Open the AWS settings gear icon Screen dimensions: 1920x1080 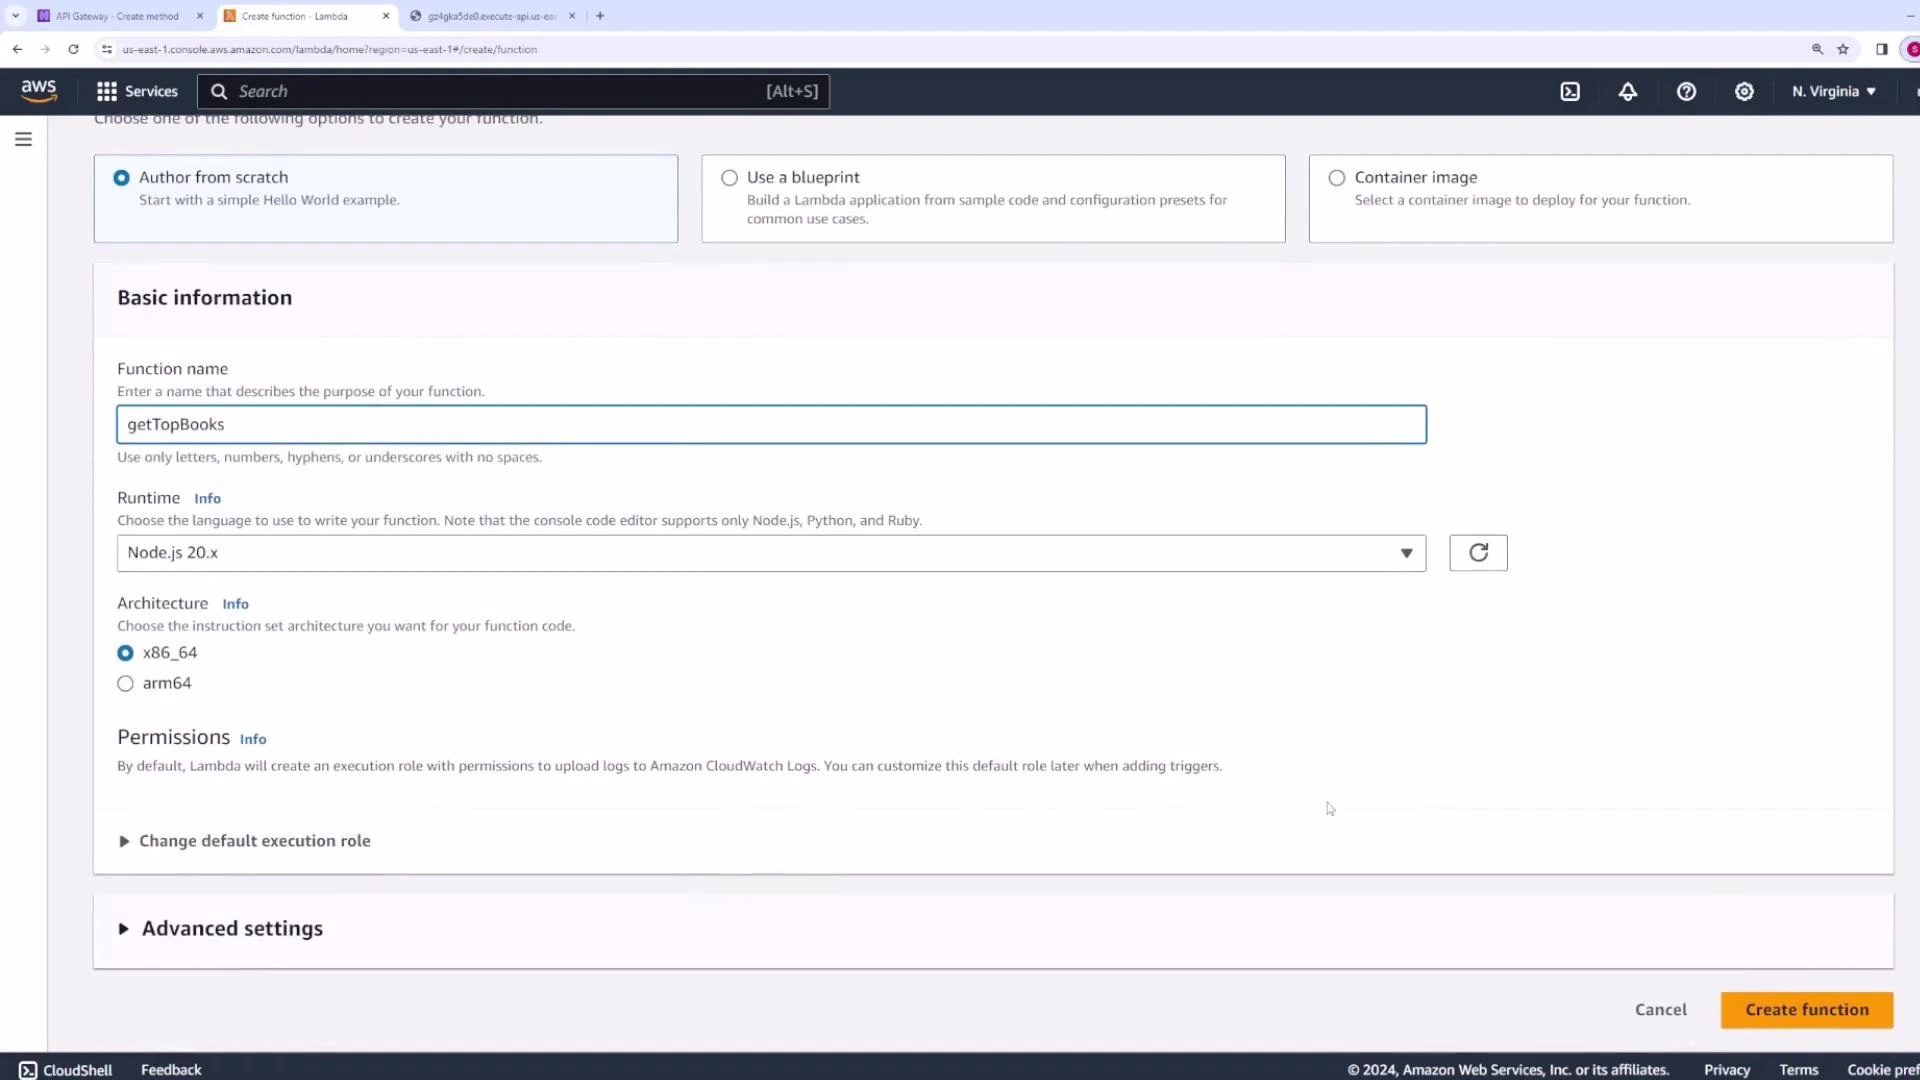[1744, 91]
